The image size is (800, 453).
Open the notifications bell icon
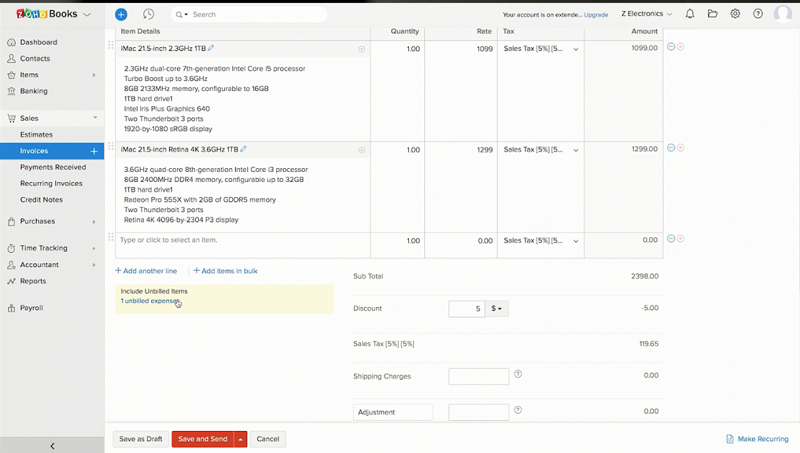click(690, 14)
